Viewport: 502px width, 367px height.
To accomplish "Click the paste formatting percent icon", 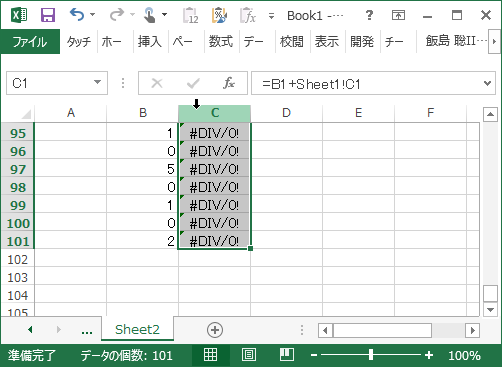I will 219,15.
